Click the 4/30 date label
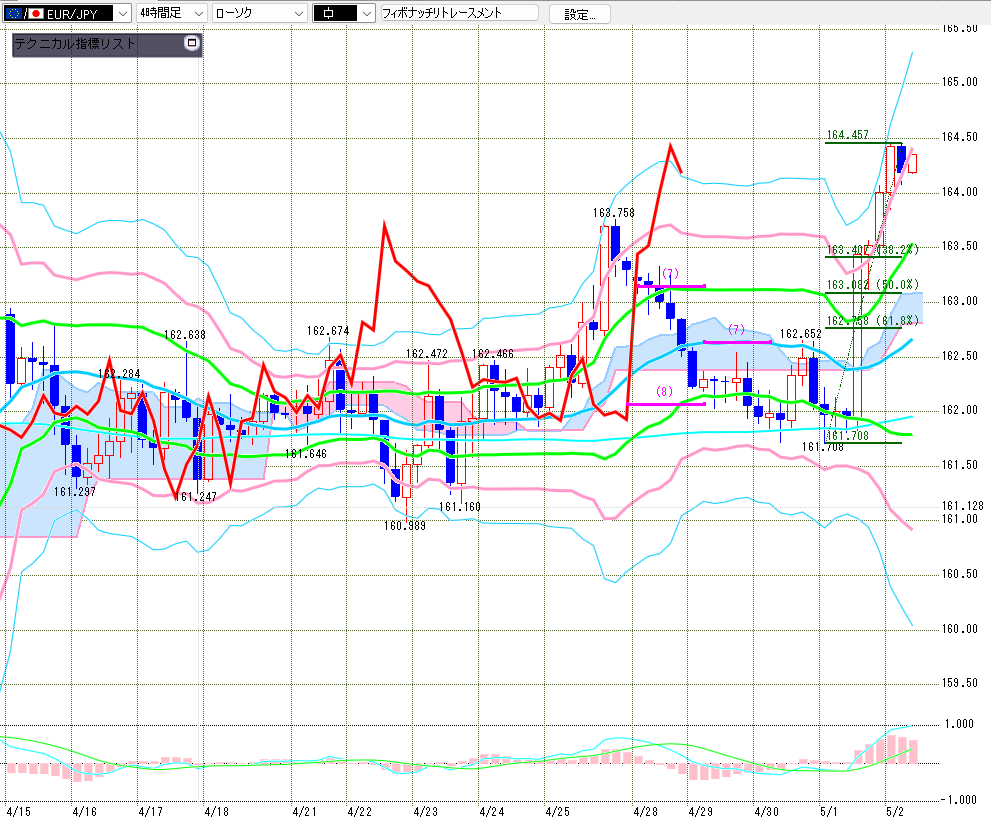Screen dimensions: 991x819 767,811
